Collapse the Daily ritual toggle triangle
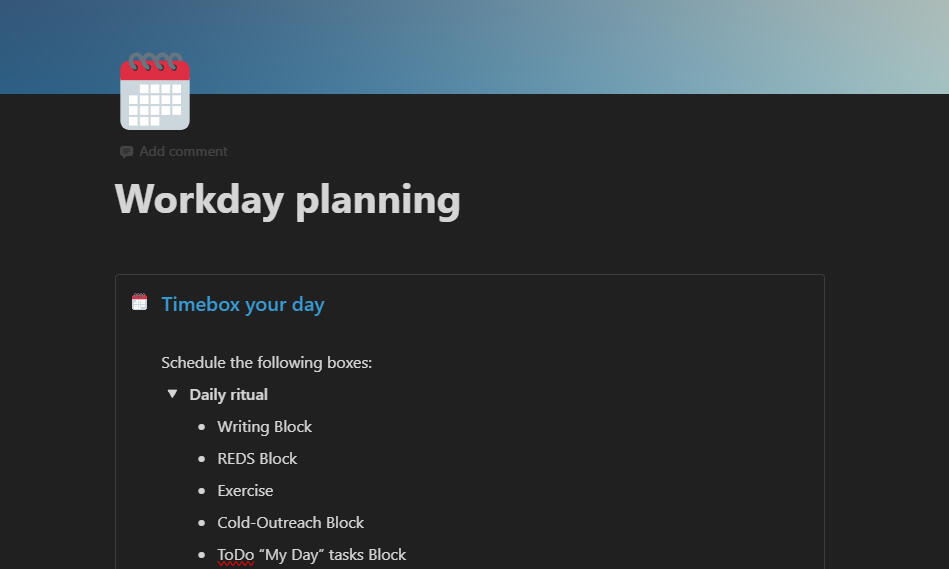The width and height of the screenshot is (949, 569). pyautogui.click(x=172, y=394)
